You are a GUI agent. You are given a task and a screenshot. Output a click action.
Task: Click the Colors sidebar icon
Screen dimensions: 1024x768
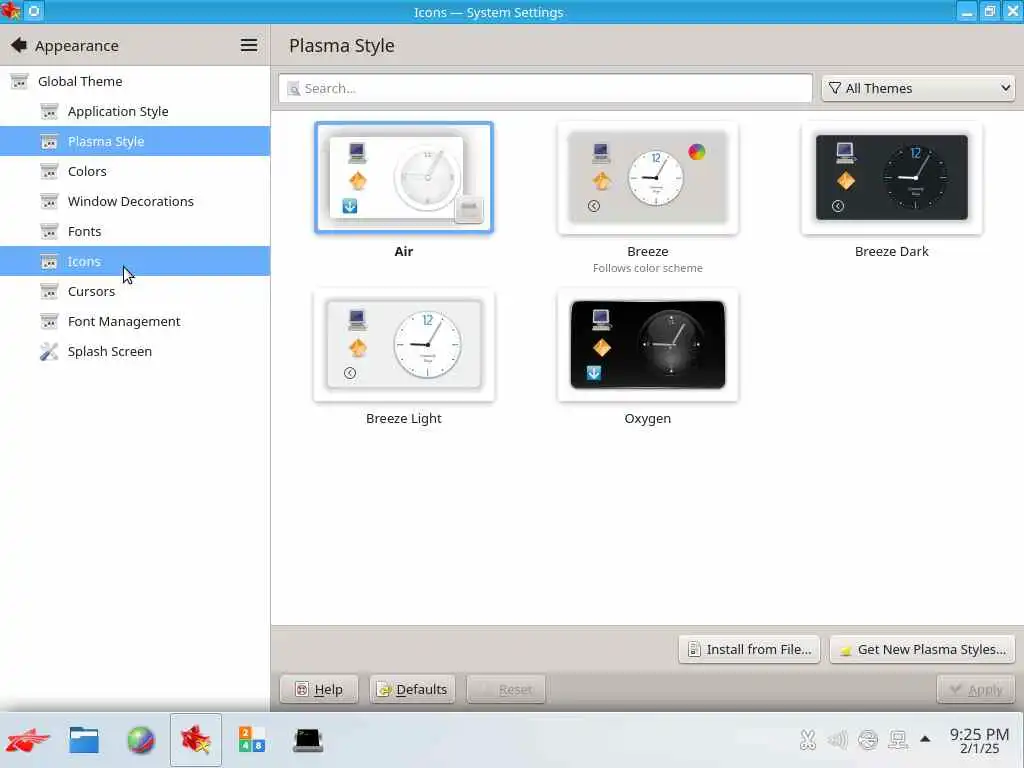pos(50,171)
